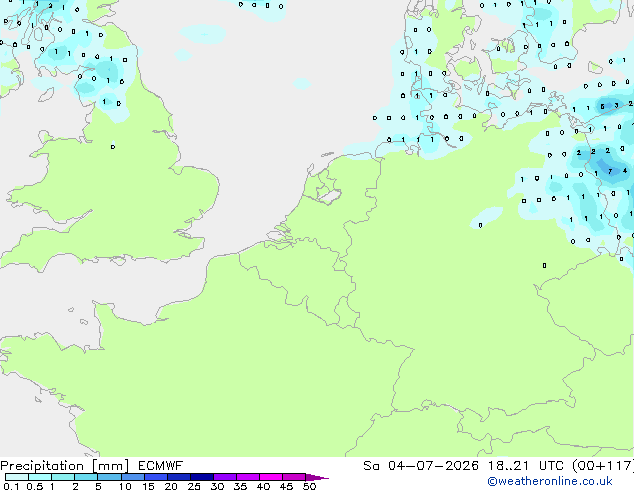Click the 30–35 mm purple legend swatch

coord(225,477)
